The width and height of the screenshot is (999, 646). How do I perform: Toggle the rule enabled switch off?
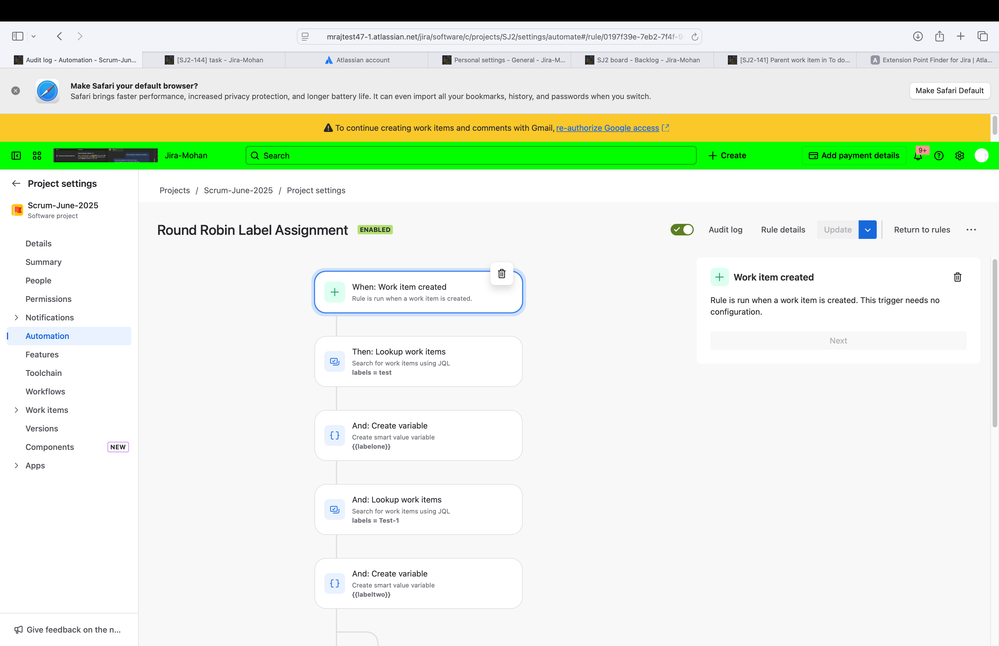(x=682, y=229)
